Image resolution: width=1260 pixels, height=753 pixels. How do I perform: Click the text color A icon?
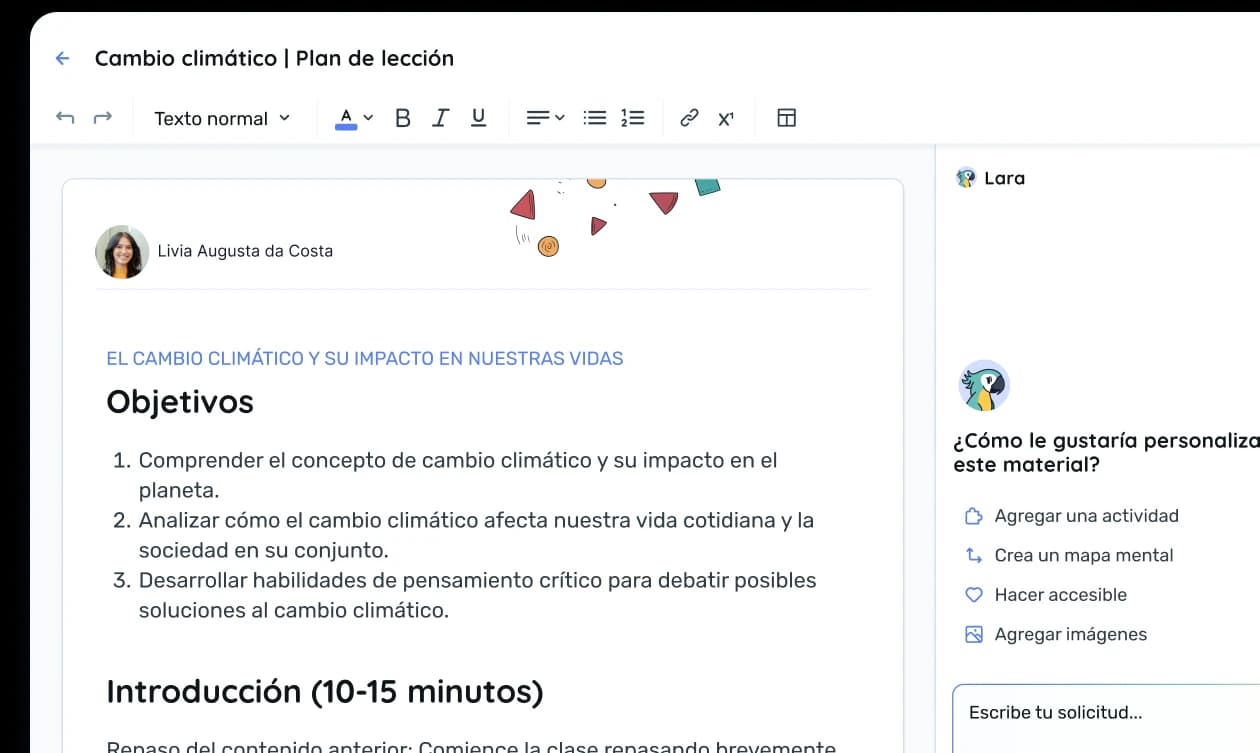pyautogui.click(x=346, y=118)
